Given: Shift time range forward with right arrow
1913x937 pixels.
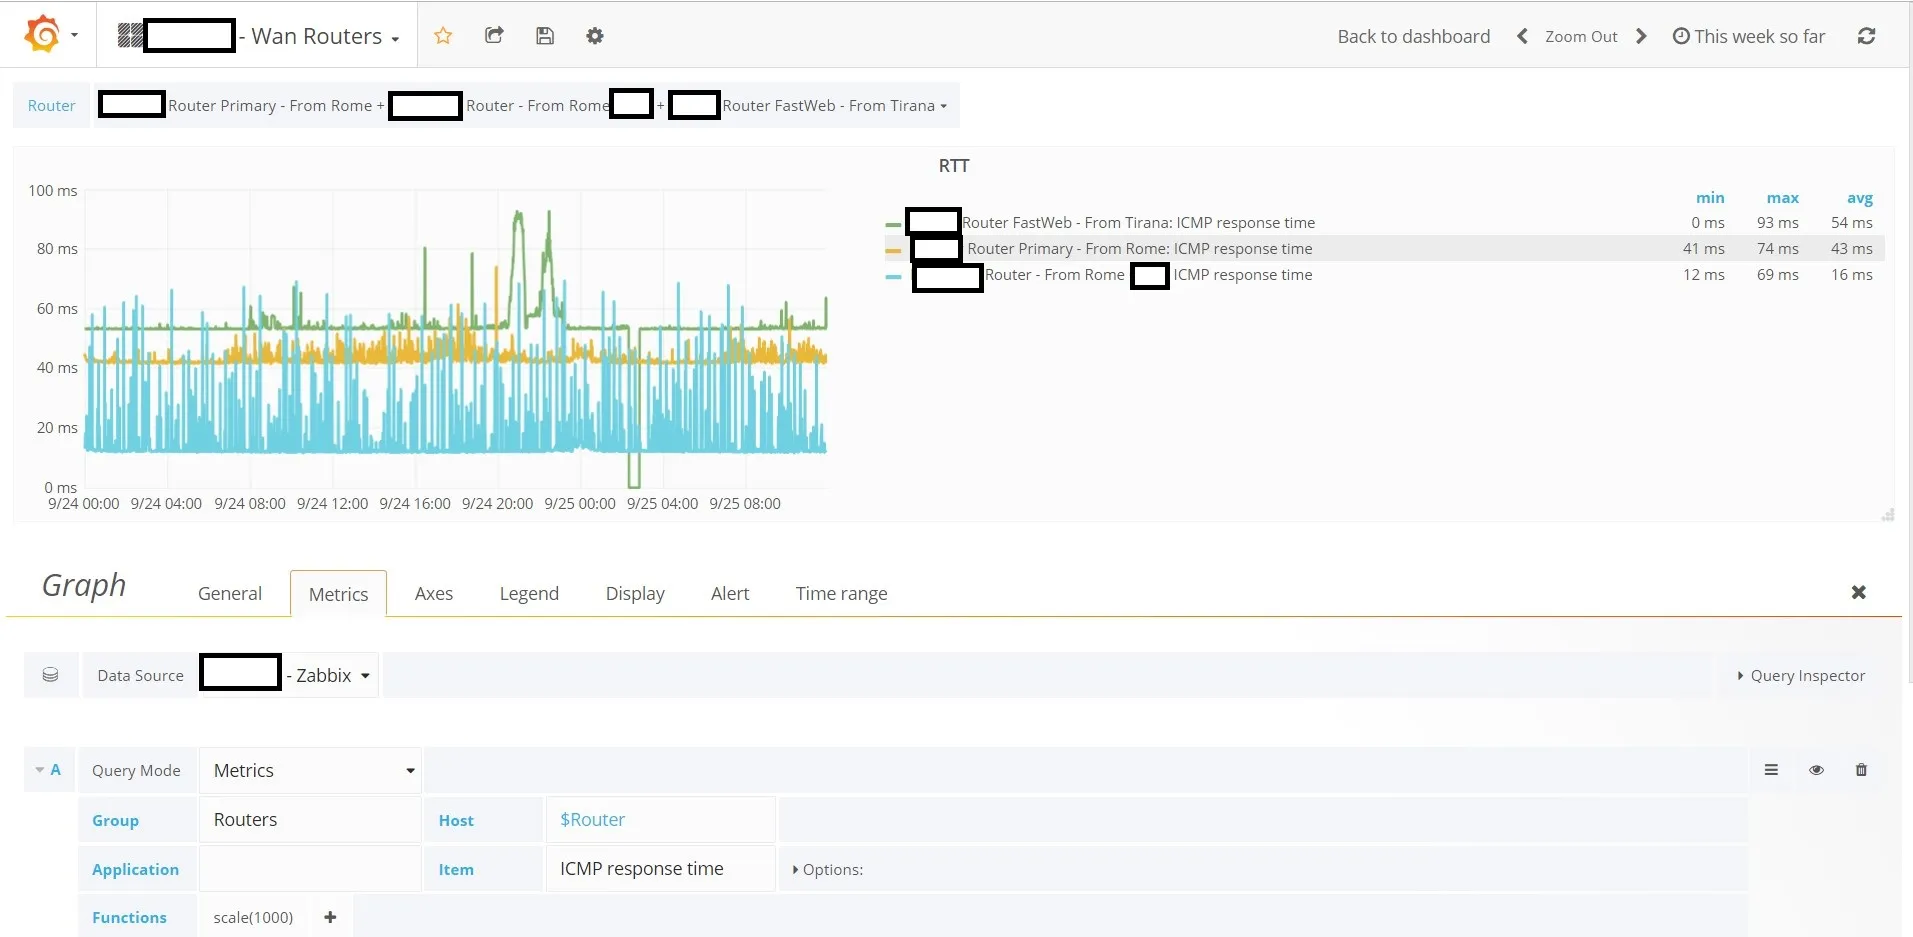Looking at the screenshot, I should 1641,36.
